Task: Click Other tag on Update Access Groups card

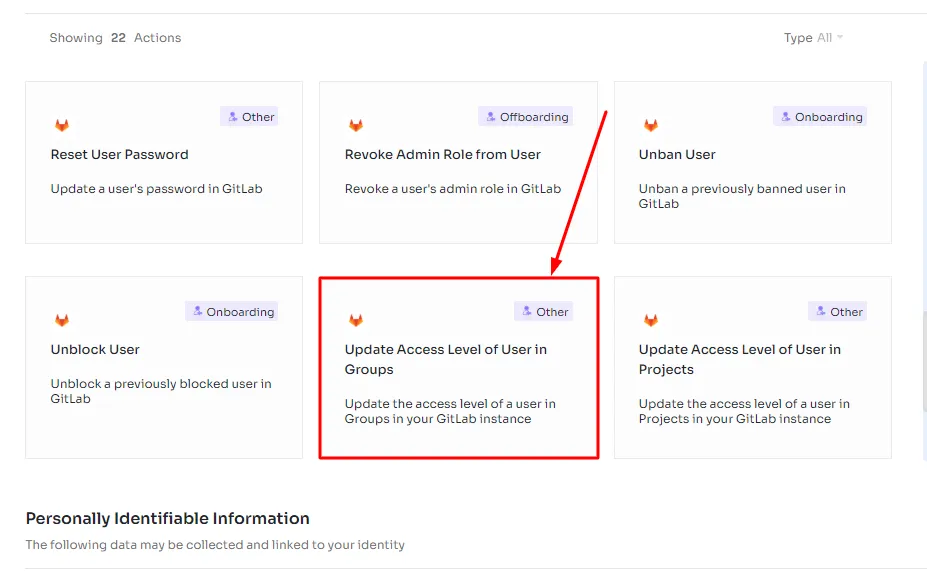Action: coord(543,312)
